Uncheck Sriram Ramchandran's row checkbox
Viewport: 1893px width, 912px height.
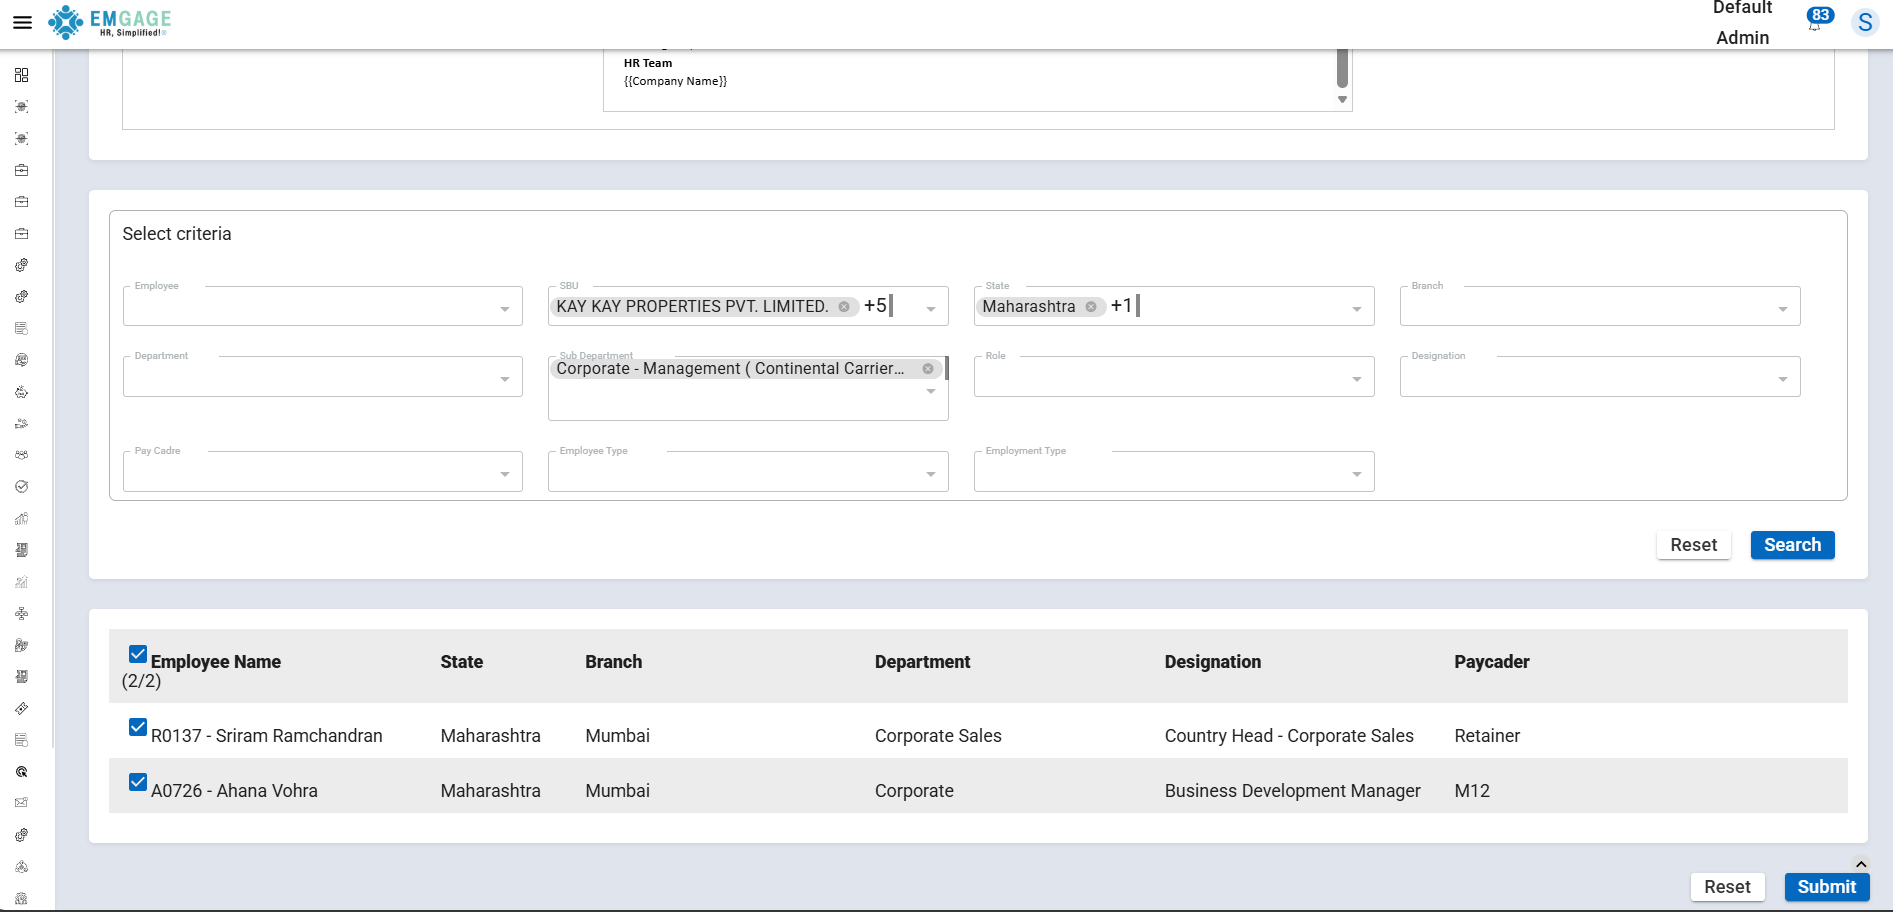point(137,727)
